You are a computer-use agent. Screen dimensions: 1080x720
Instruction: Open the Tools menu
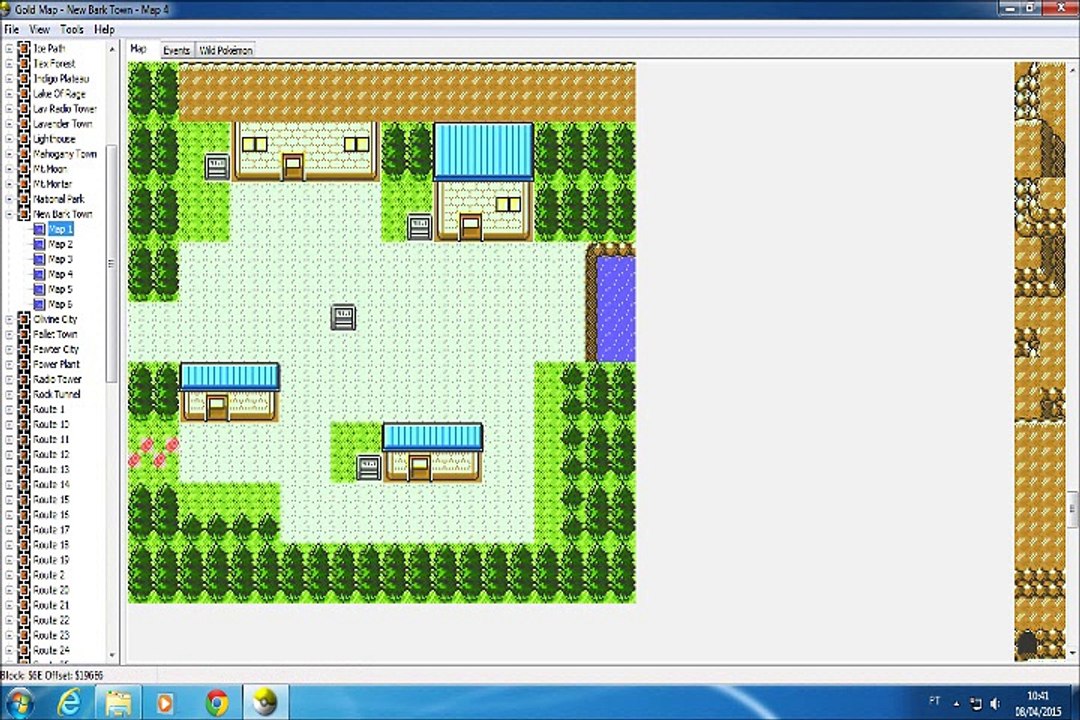(x=72, y=30)
